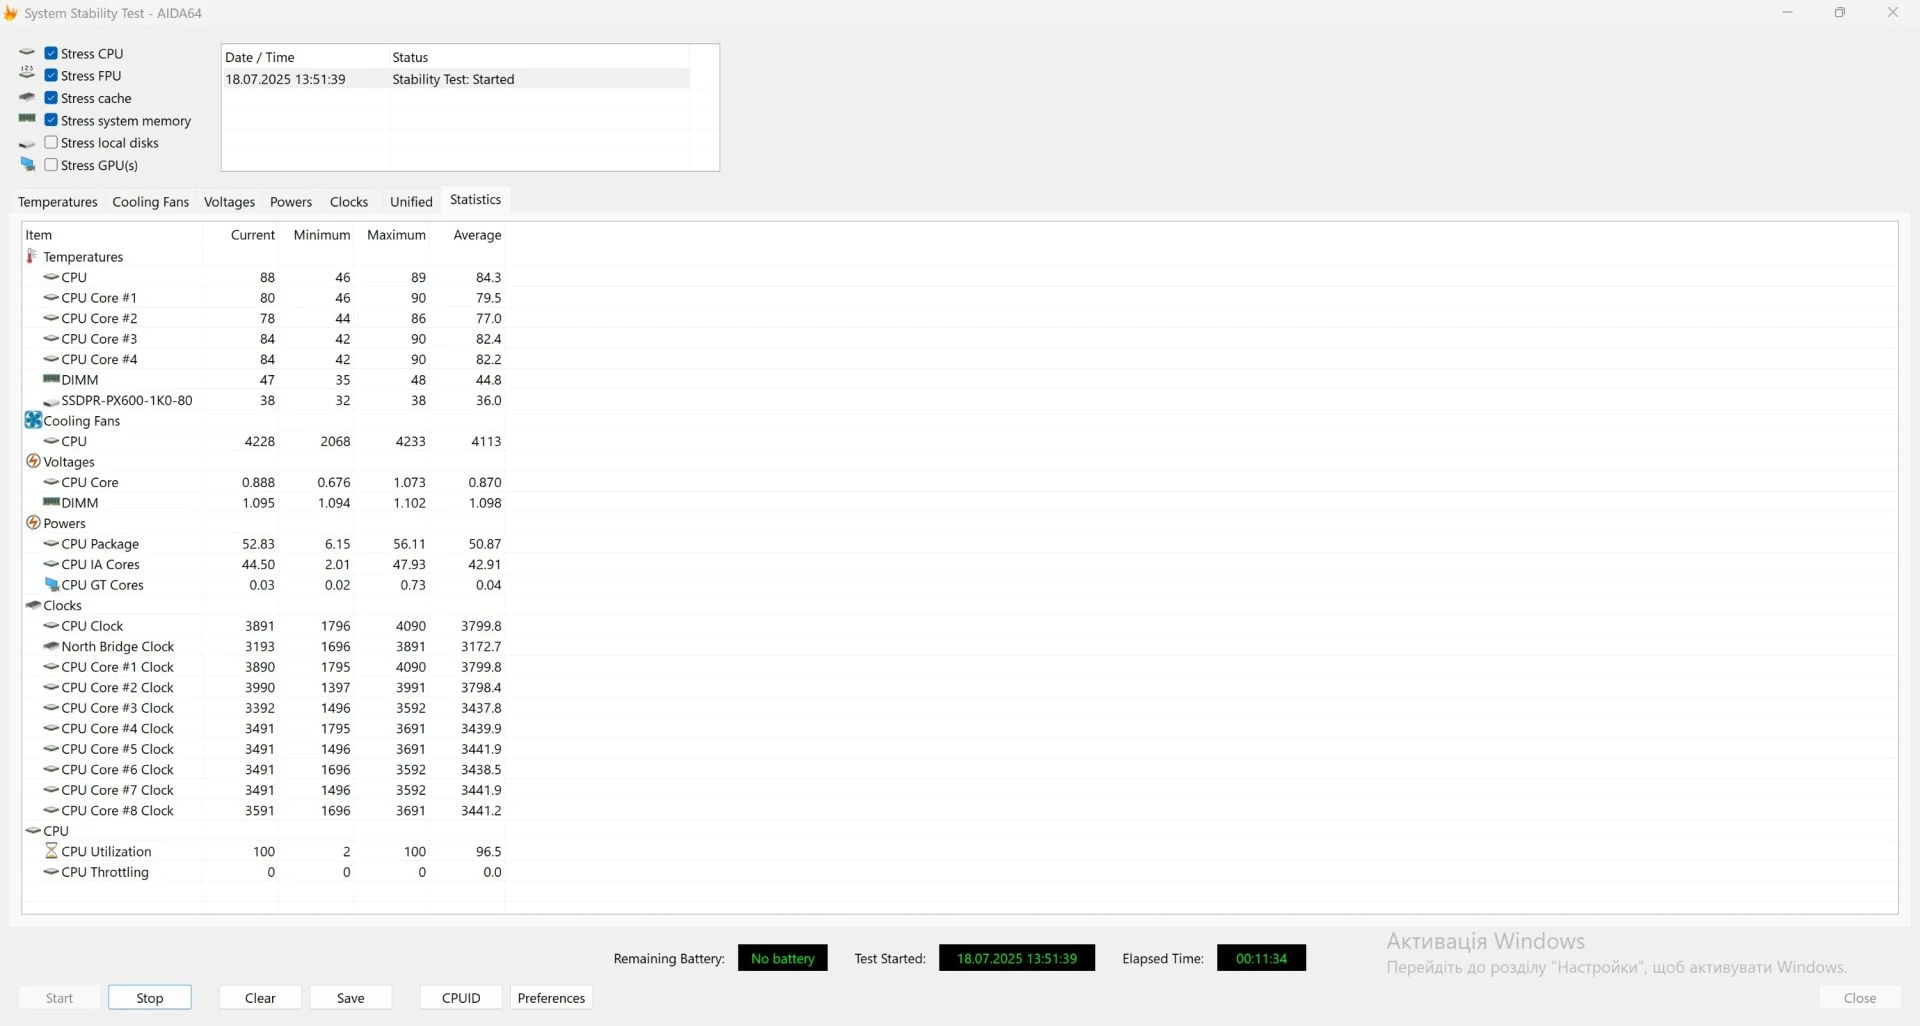The image size is (1920, 1026).
Task: Select the CPU Clock row
Action: [x=264, y=625]
